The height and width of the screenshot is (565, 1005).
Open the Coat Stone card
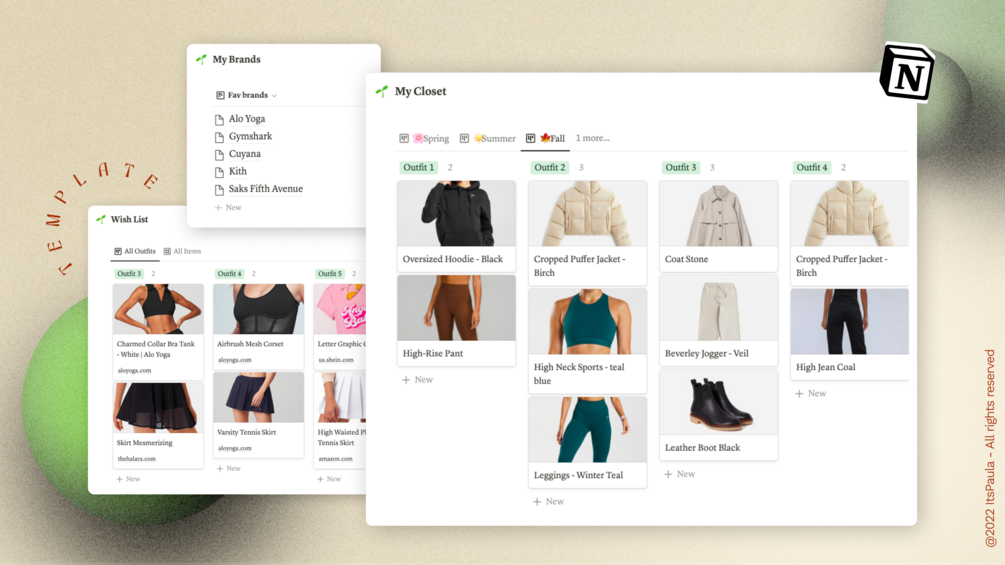pyautogui.click(x=718, y=226)
